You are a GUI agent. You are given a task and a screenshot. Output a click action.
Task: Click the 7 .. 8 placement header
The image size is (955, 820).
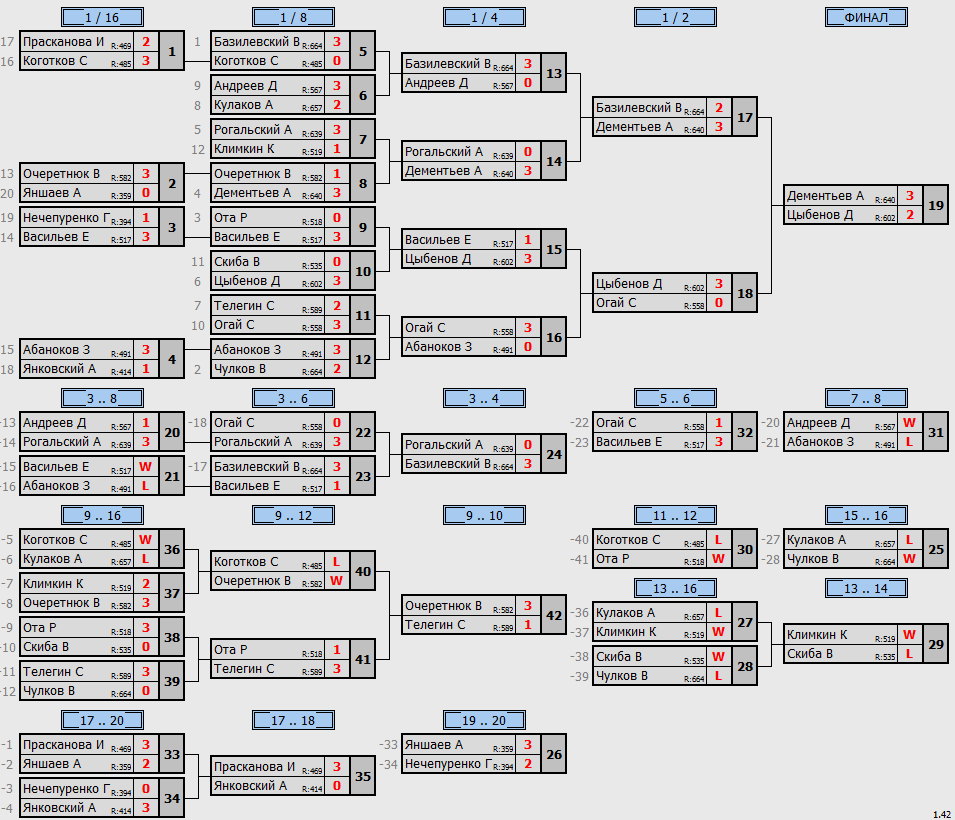[866, 398]
